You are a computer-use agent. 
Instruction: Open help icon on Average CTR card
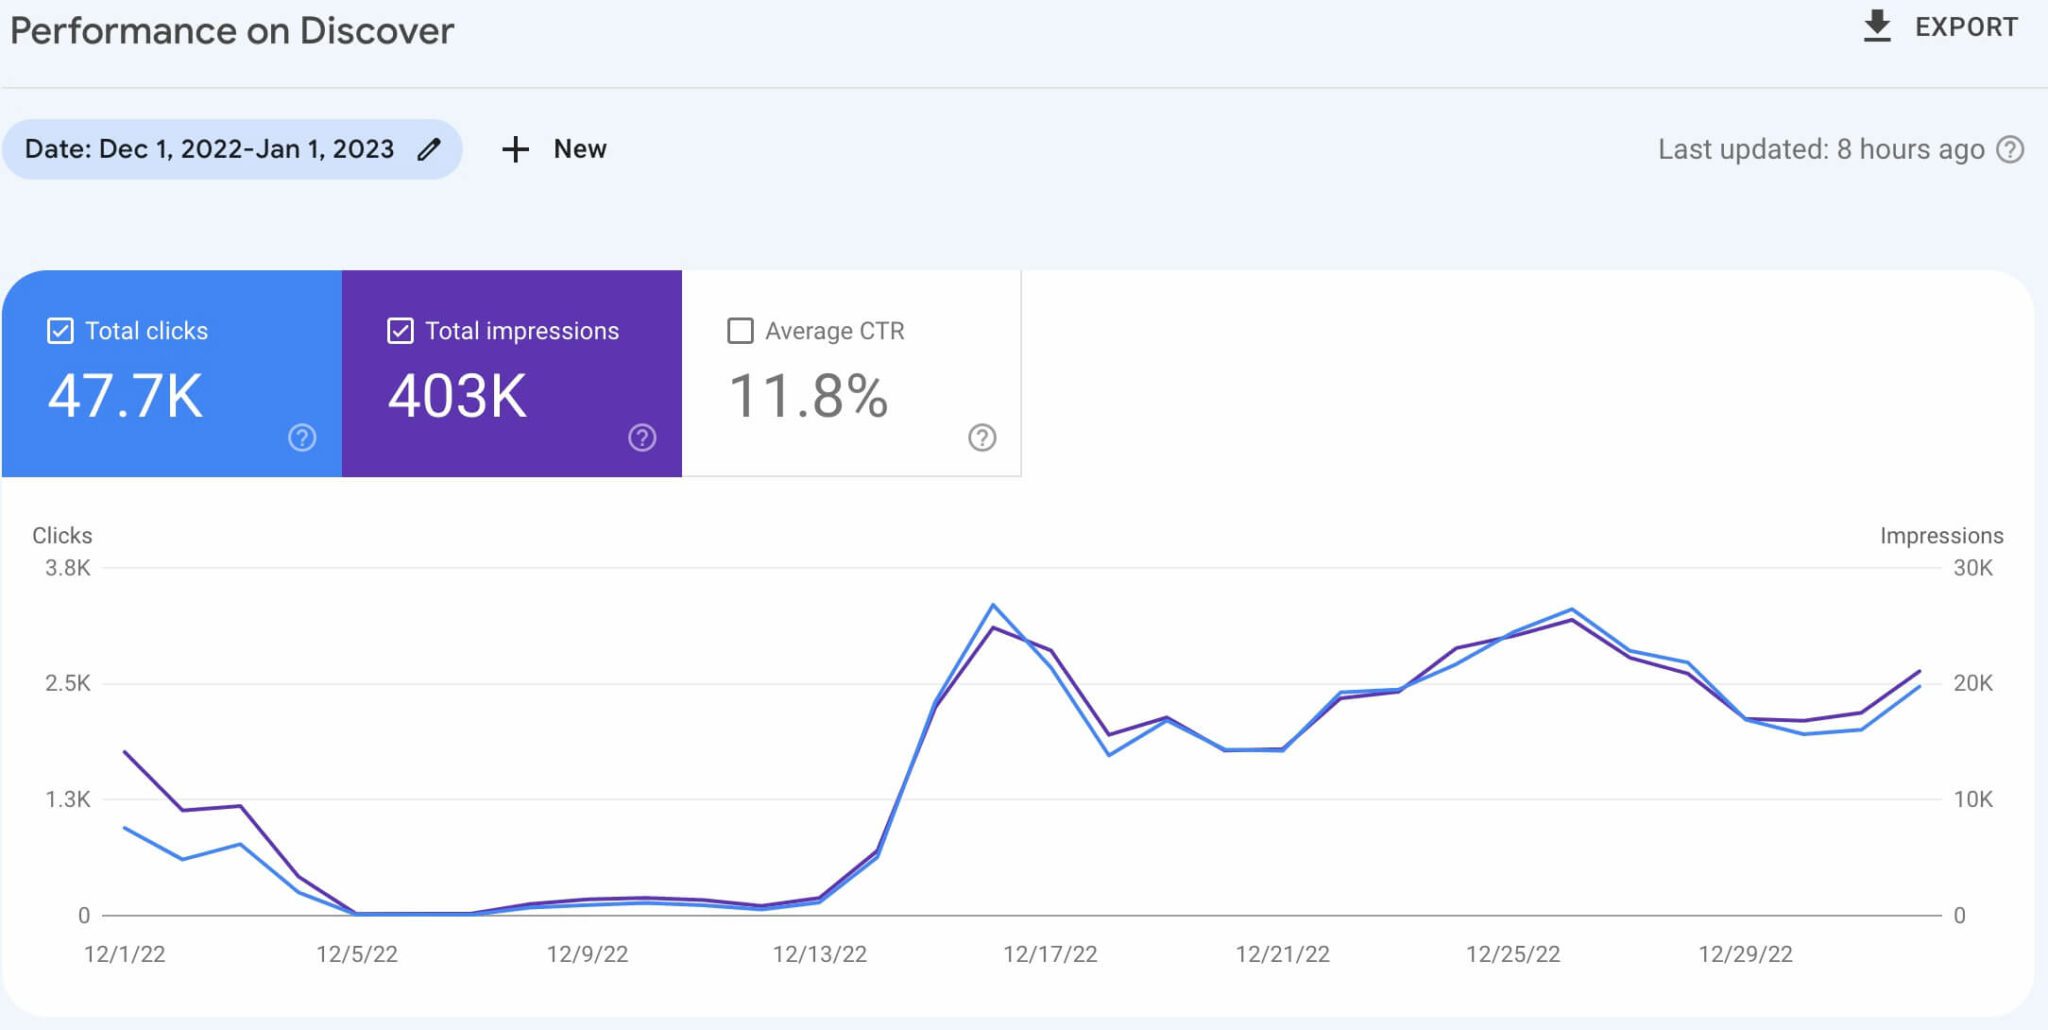click(x=981, y=437)
